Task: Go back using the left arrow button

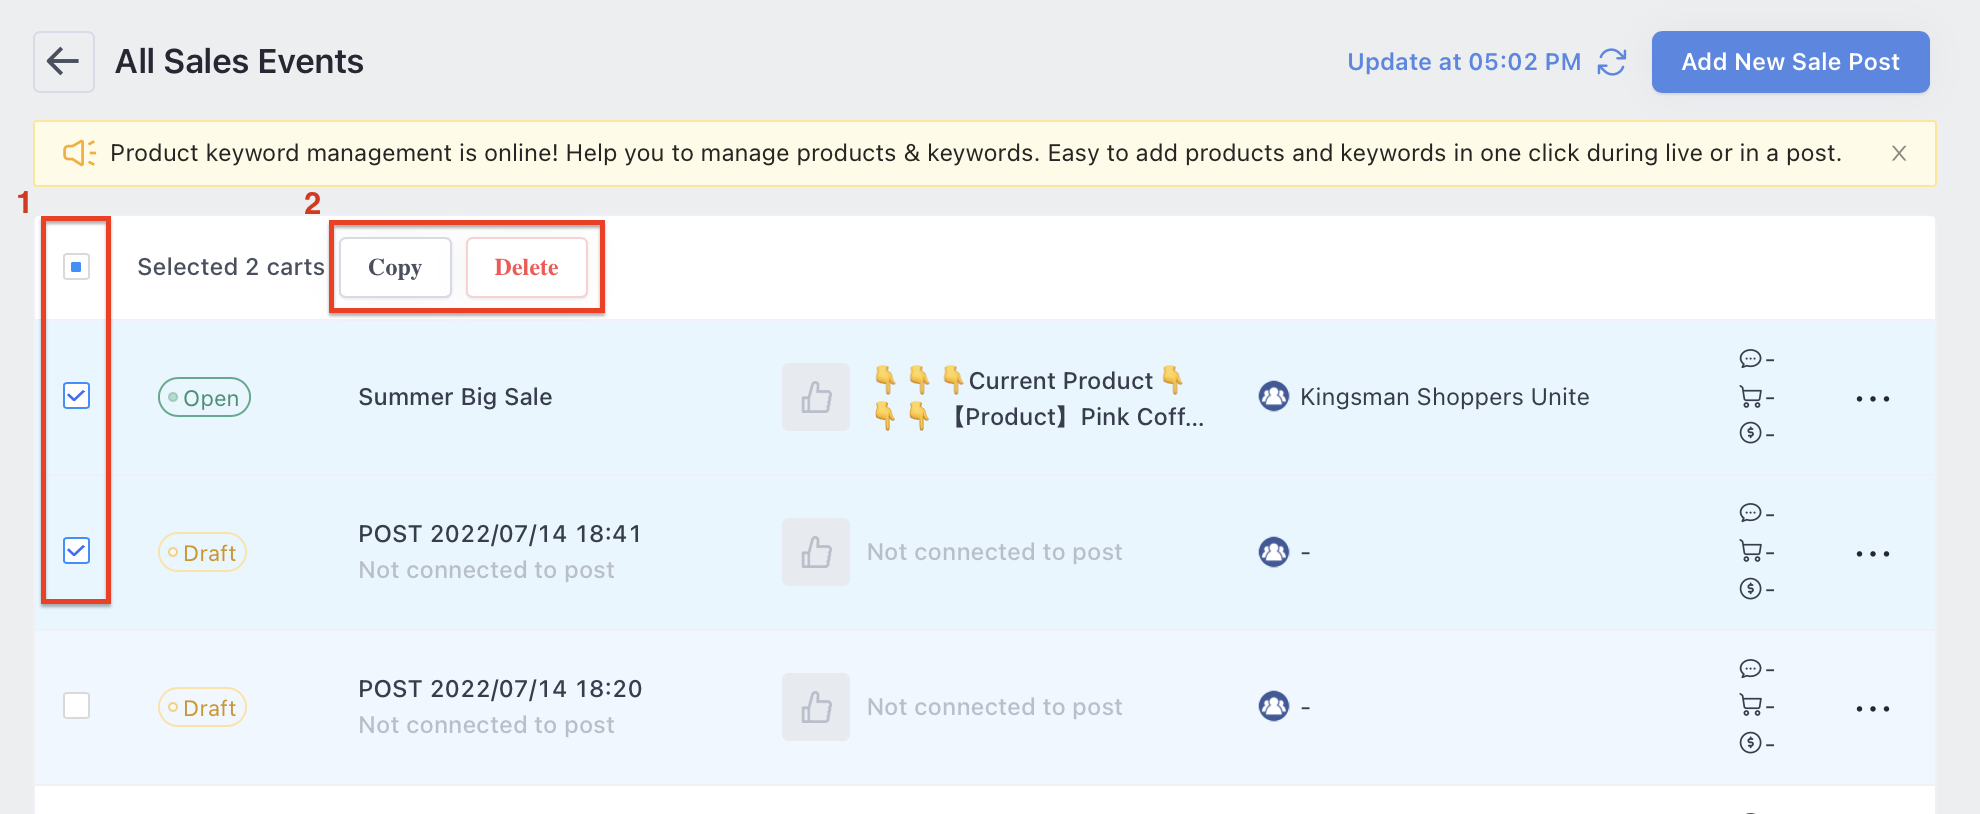Action: (x=64, y=62)
